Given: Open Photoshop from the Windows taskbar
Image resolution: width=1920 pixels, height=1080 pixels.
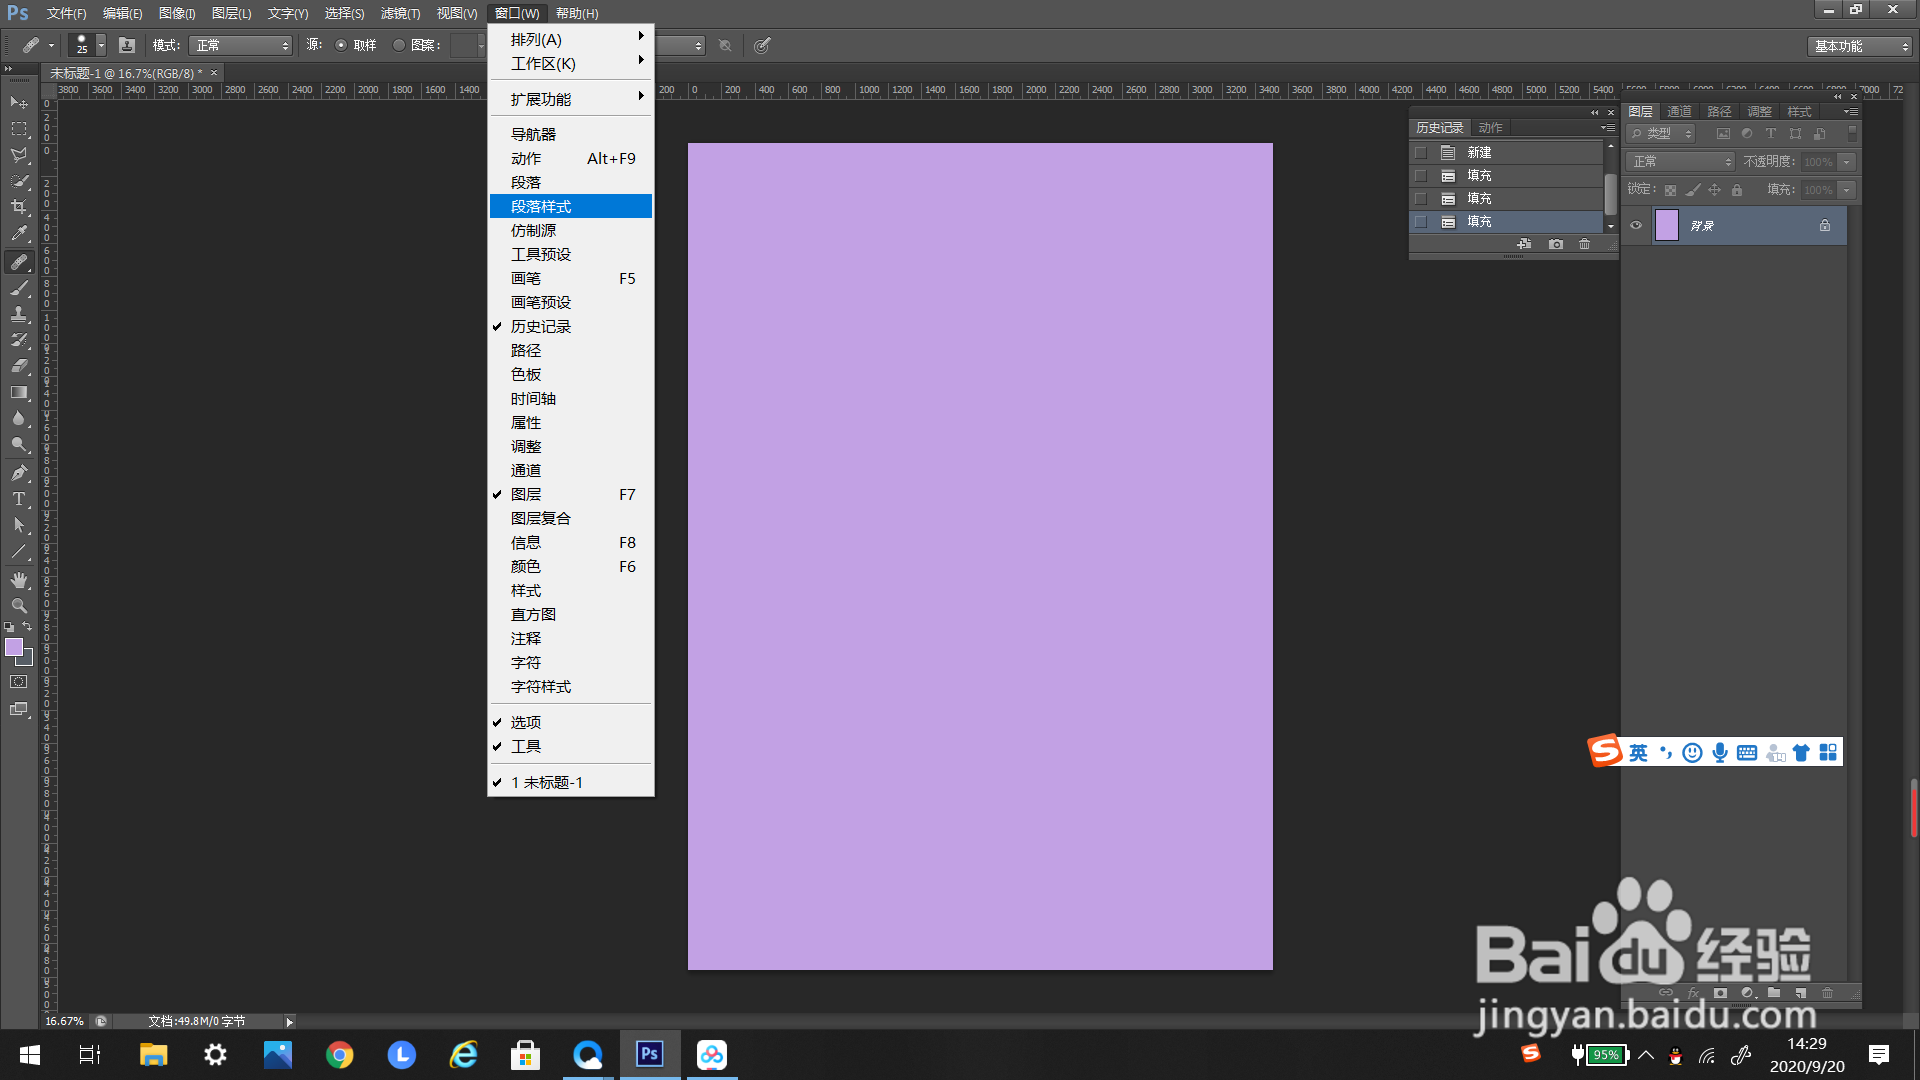Looking at the screenshot, I should tap(650, 1054).
